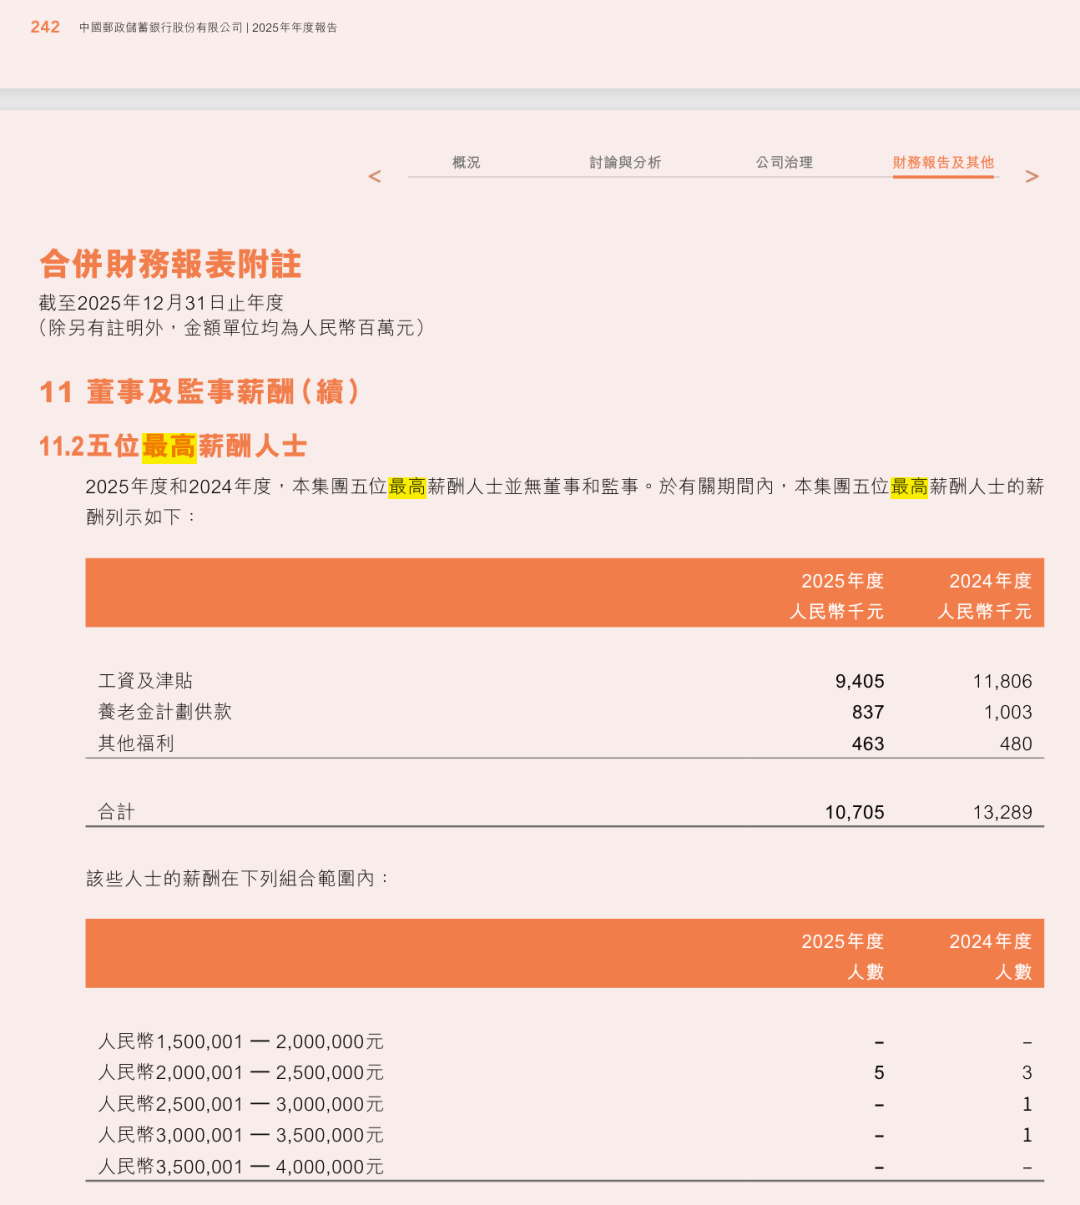1080x1205 pixels.
Task: Click the highlighted 最高 in the 11.2 heading
Action: (169, 446)
